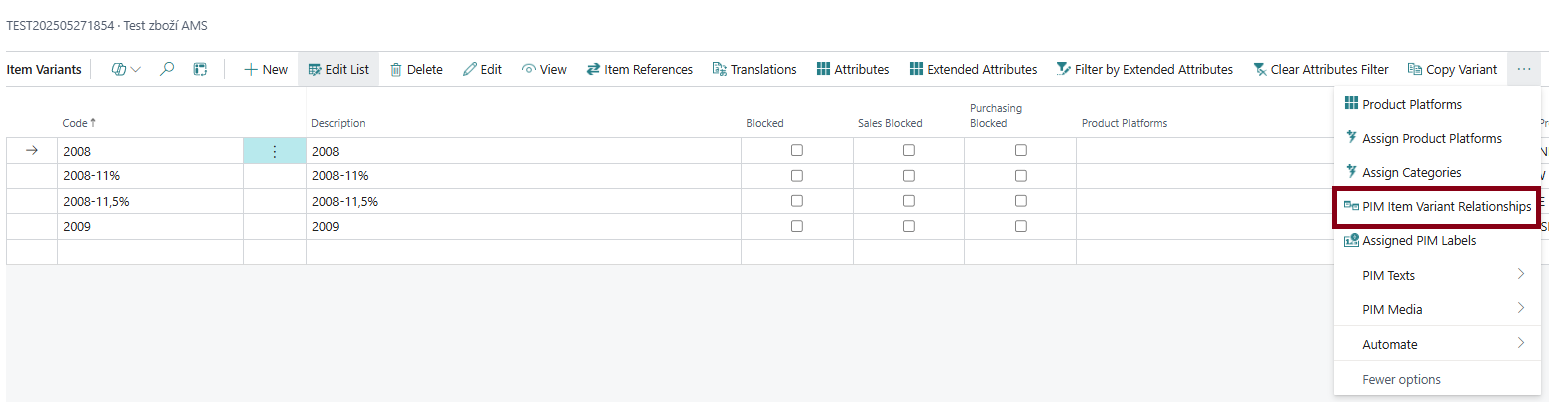Open Item References
The height and width of the screenshot is (402, 1549).
640,69
